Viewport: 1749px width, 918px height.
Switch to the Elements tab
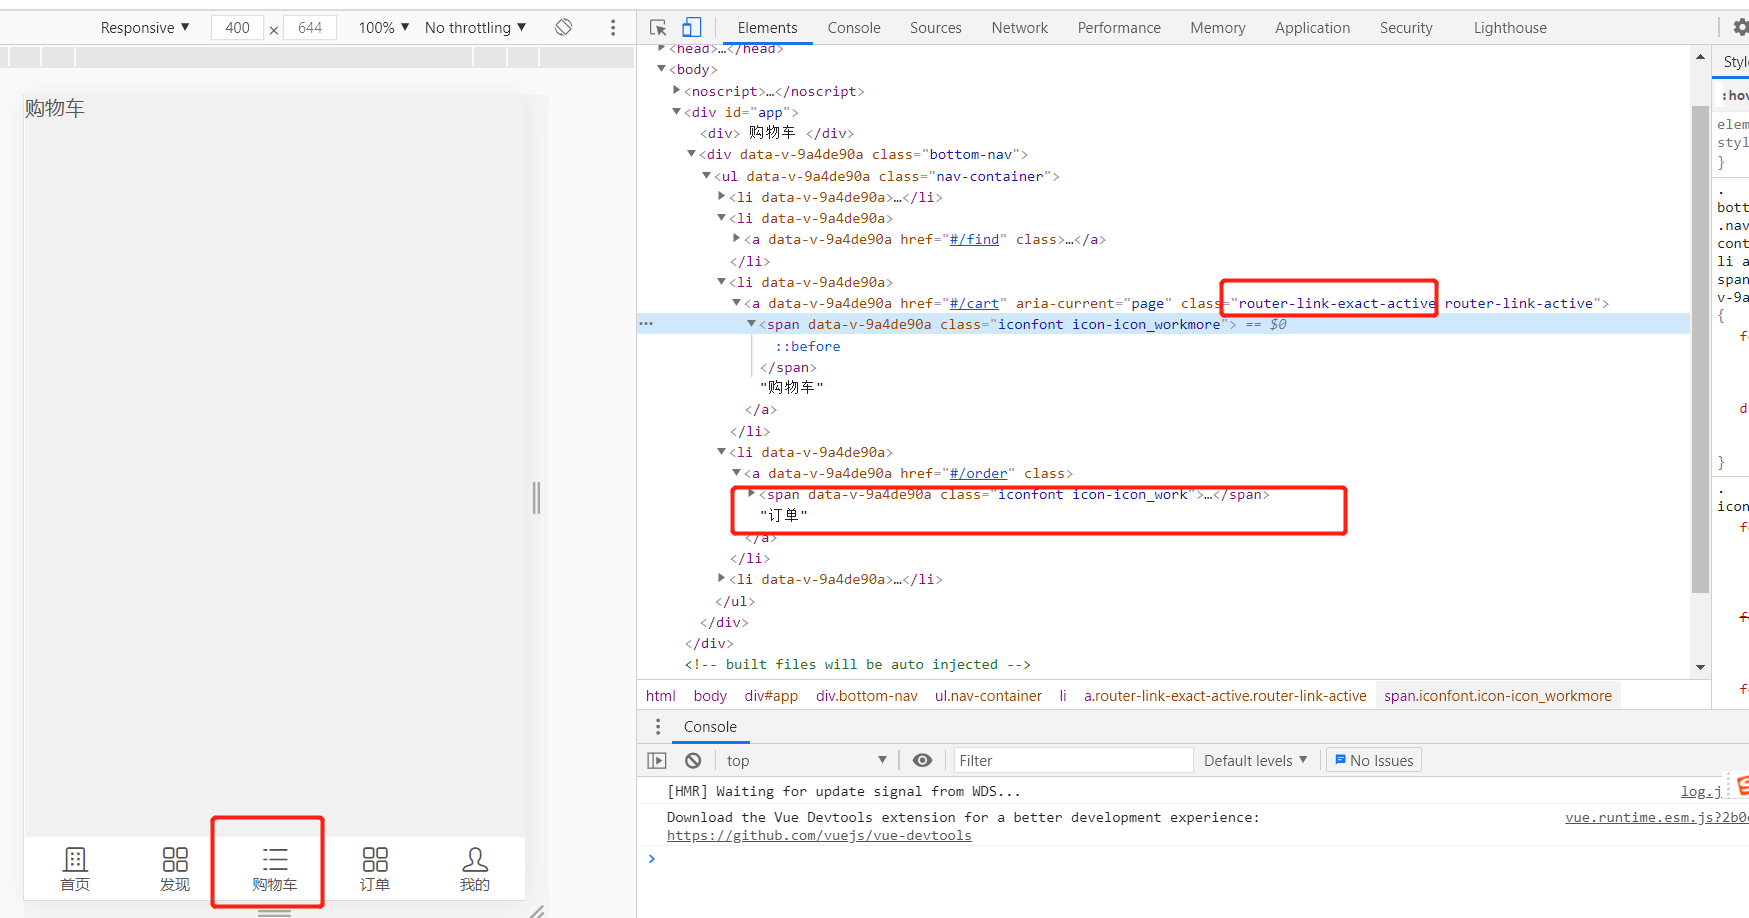click(767, 27)
